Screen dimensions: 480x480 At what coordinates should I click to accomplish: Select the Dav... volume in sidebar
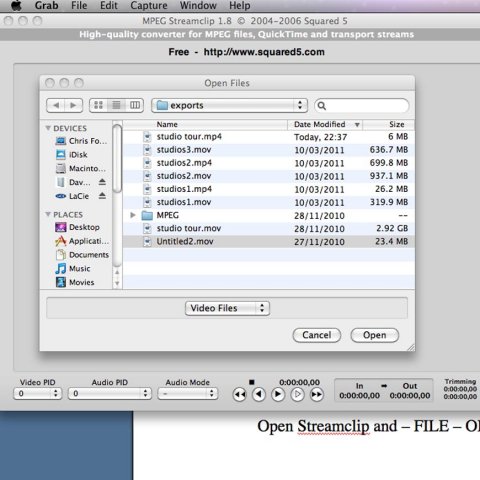73,182
